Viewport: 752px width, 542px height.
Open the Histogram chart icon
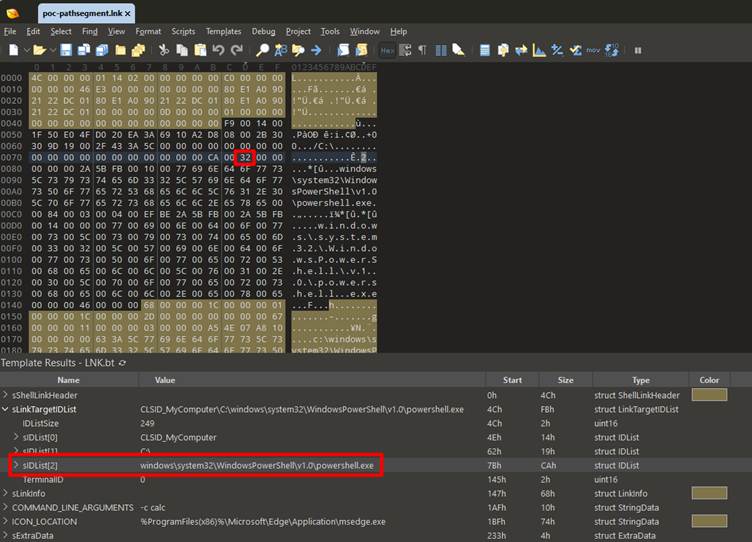point(539,50)
